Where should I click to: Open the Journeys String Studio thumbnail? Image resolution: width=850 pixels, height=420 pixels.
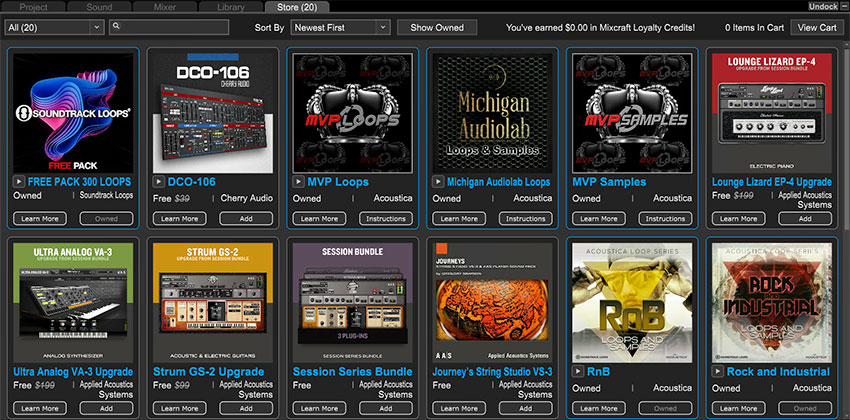[x=492, y=302]
